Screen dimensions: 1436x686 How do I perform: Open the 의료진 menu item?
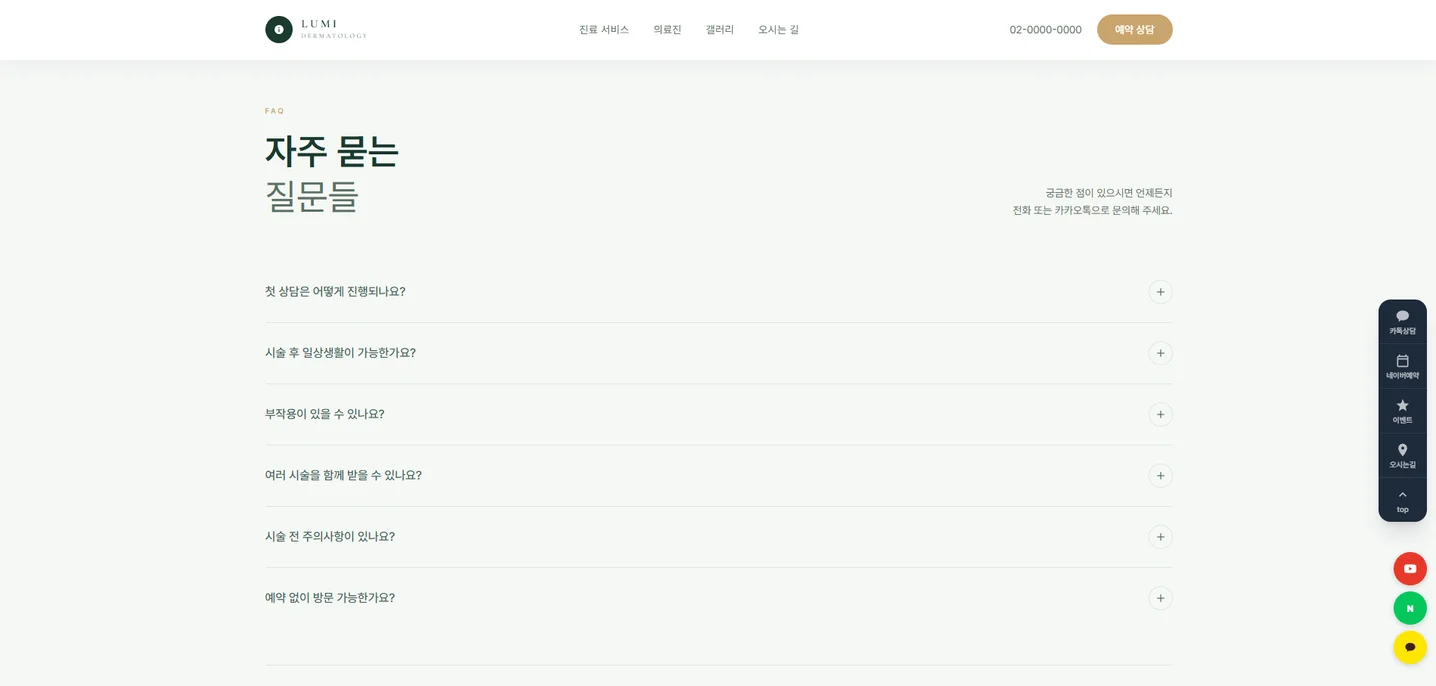coord(667,30)
